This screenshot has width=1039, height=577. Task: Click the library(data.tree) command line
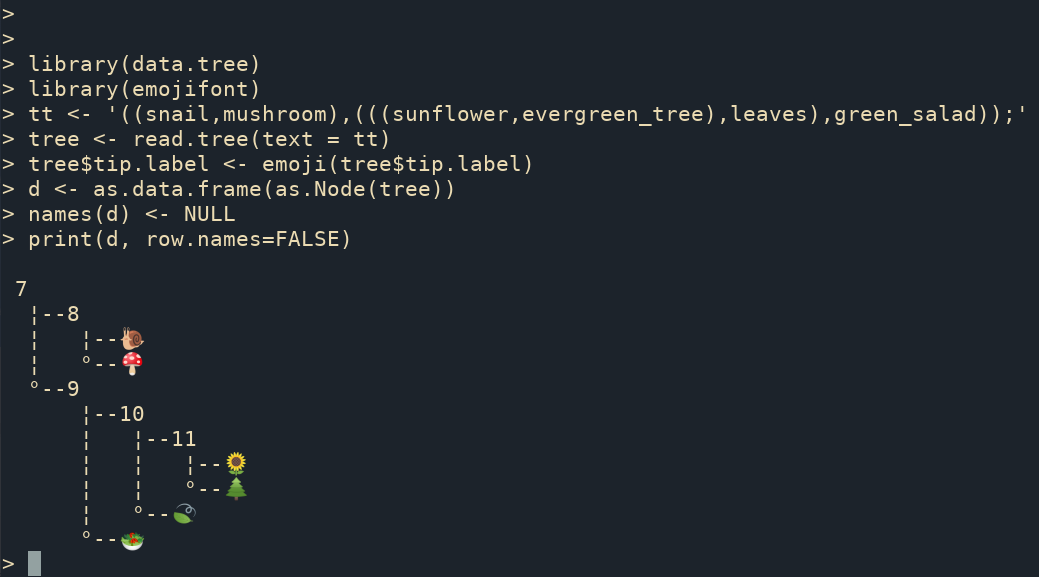click(144, 64)
